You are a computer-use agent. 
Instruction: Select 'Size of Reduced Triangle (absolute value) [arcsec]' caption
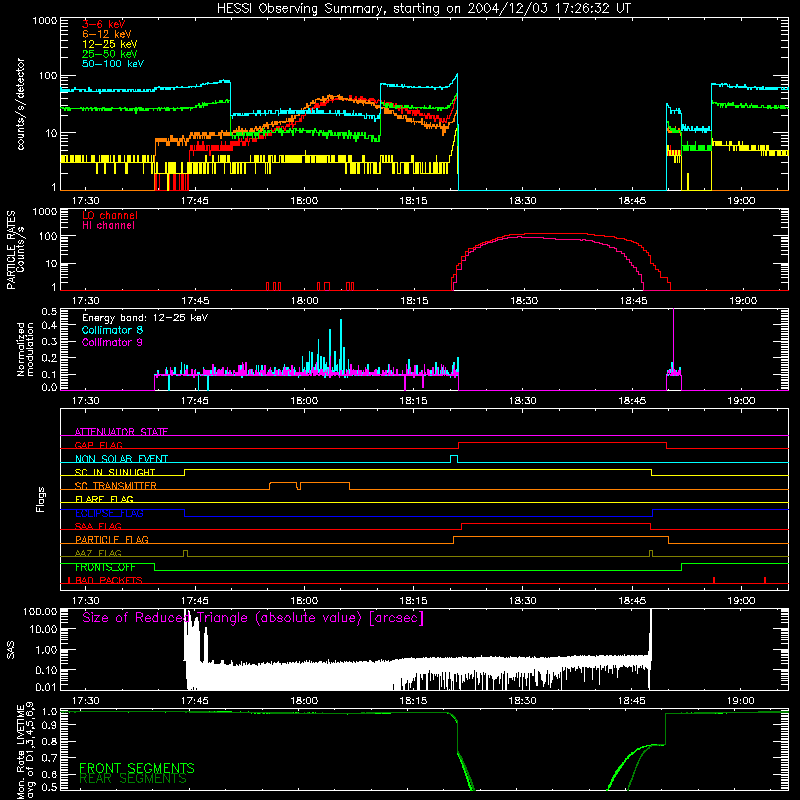253,618
